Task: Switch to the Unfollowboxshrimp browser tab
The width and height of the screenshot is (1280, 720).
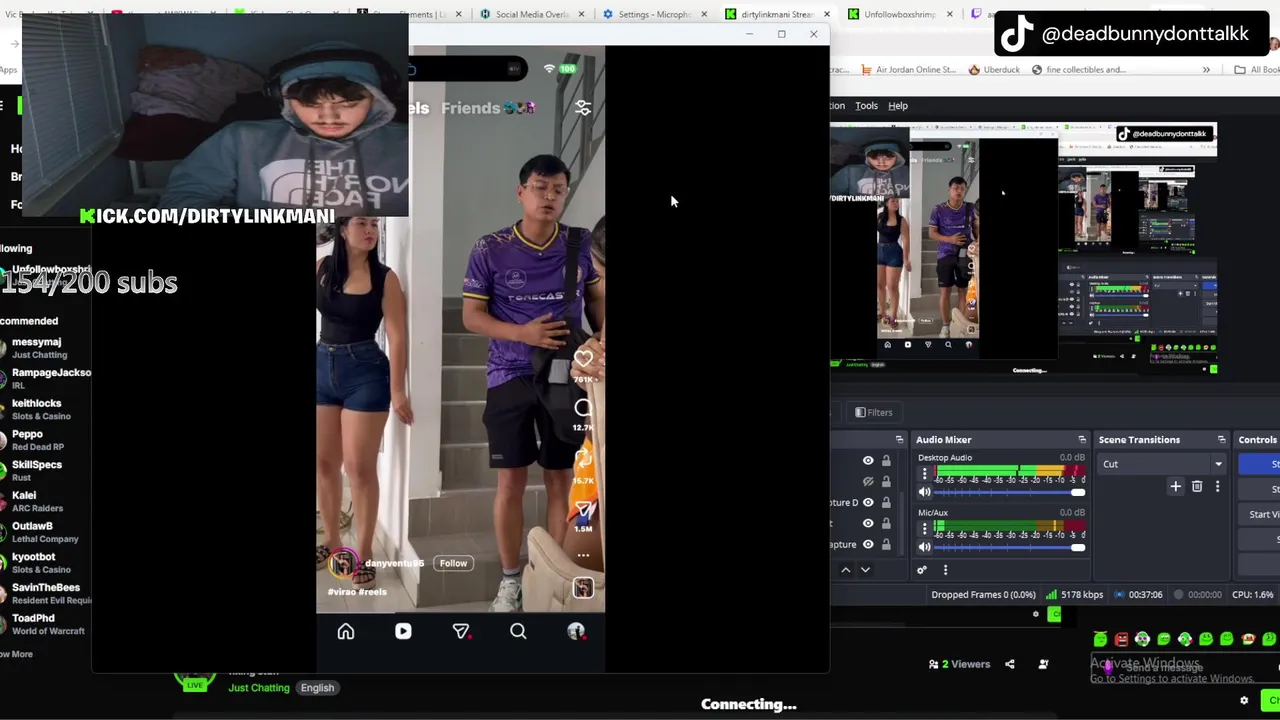Action: tap(899, 14)
